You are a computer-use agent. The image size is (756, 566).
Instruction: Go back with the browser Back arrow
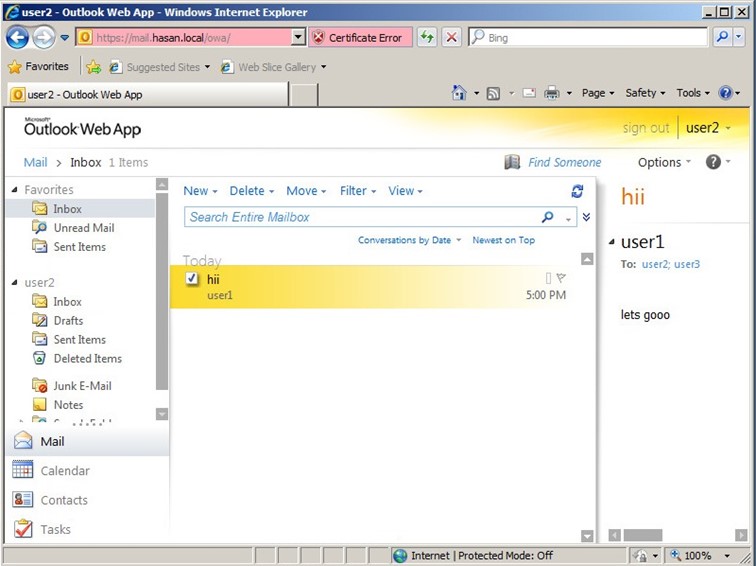(x=17, y=38)
